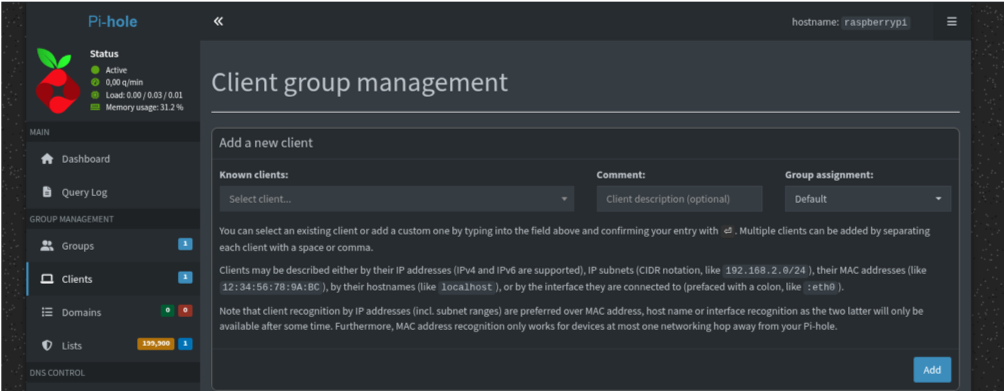Click the 199,900 Lists badge
The image size is (1004, 391).
(156, 344)
